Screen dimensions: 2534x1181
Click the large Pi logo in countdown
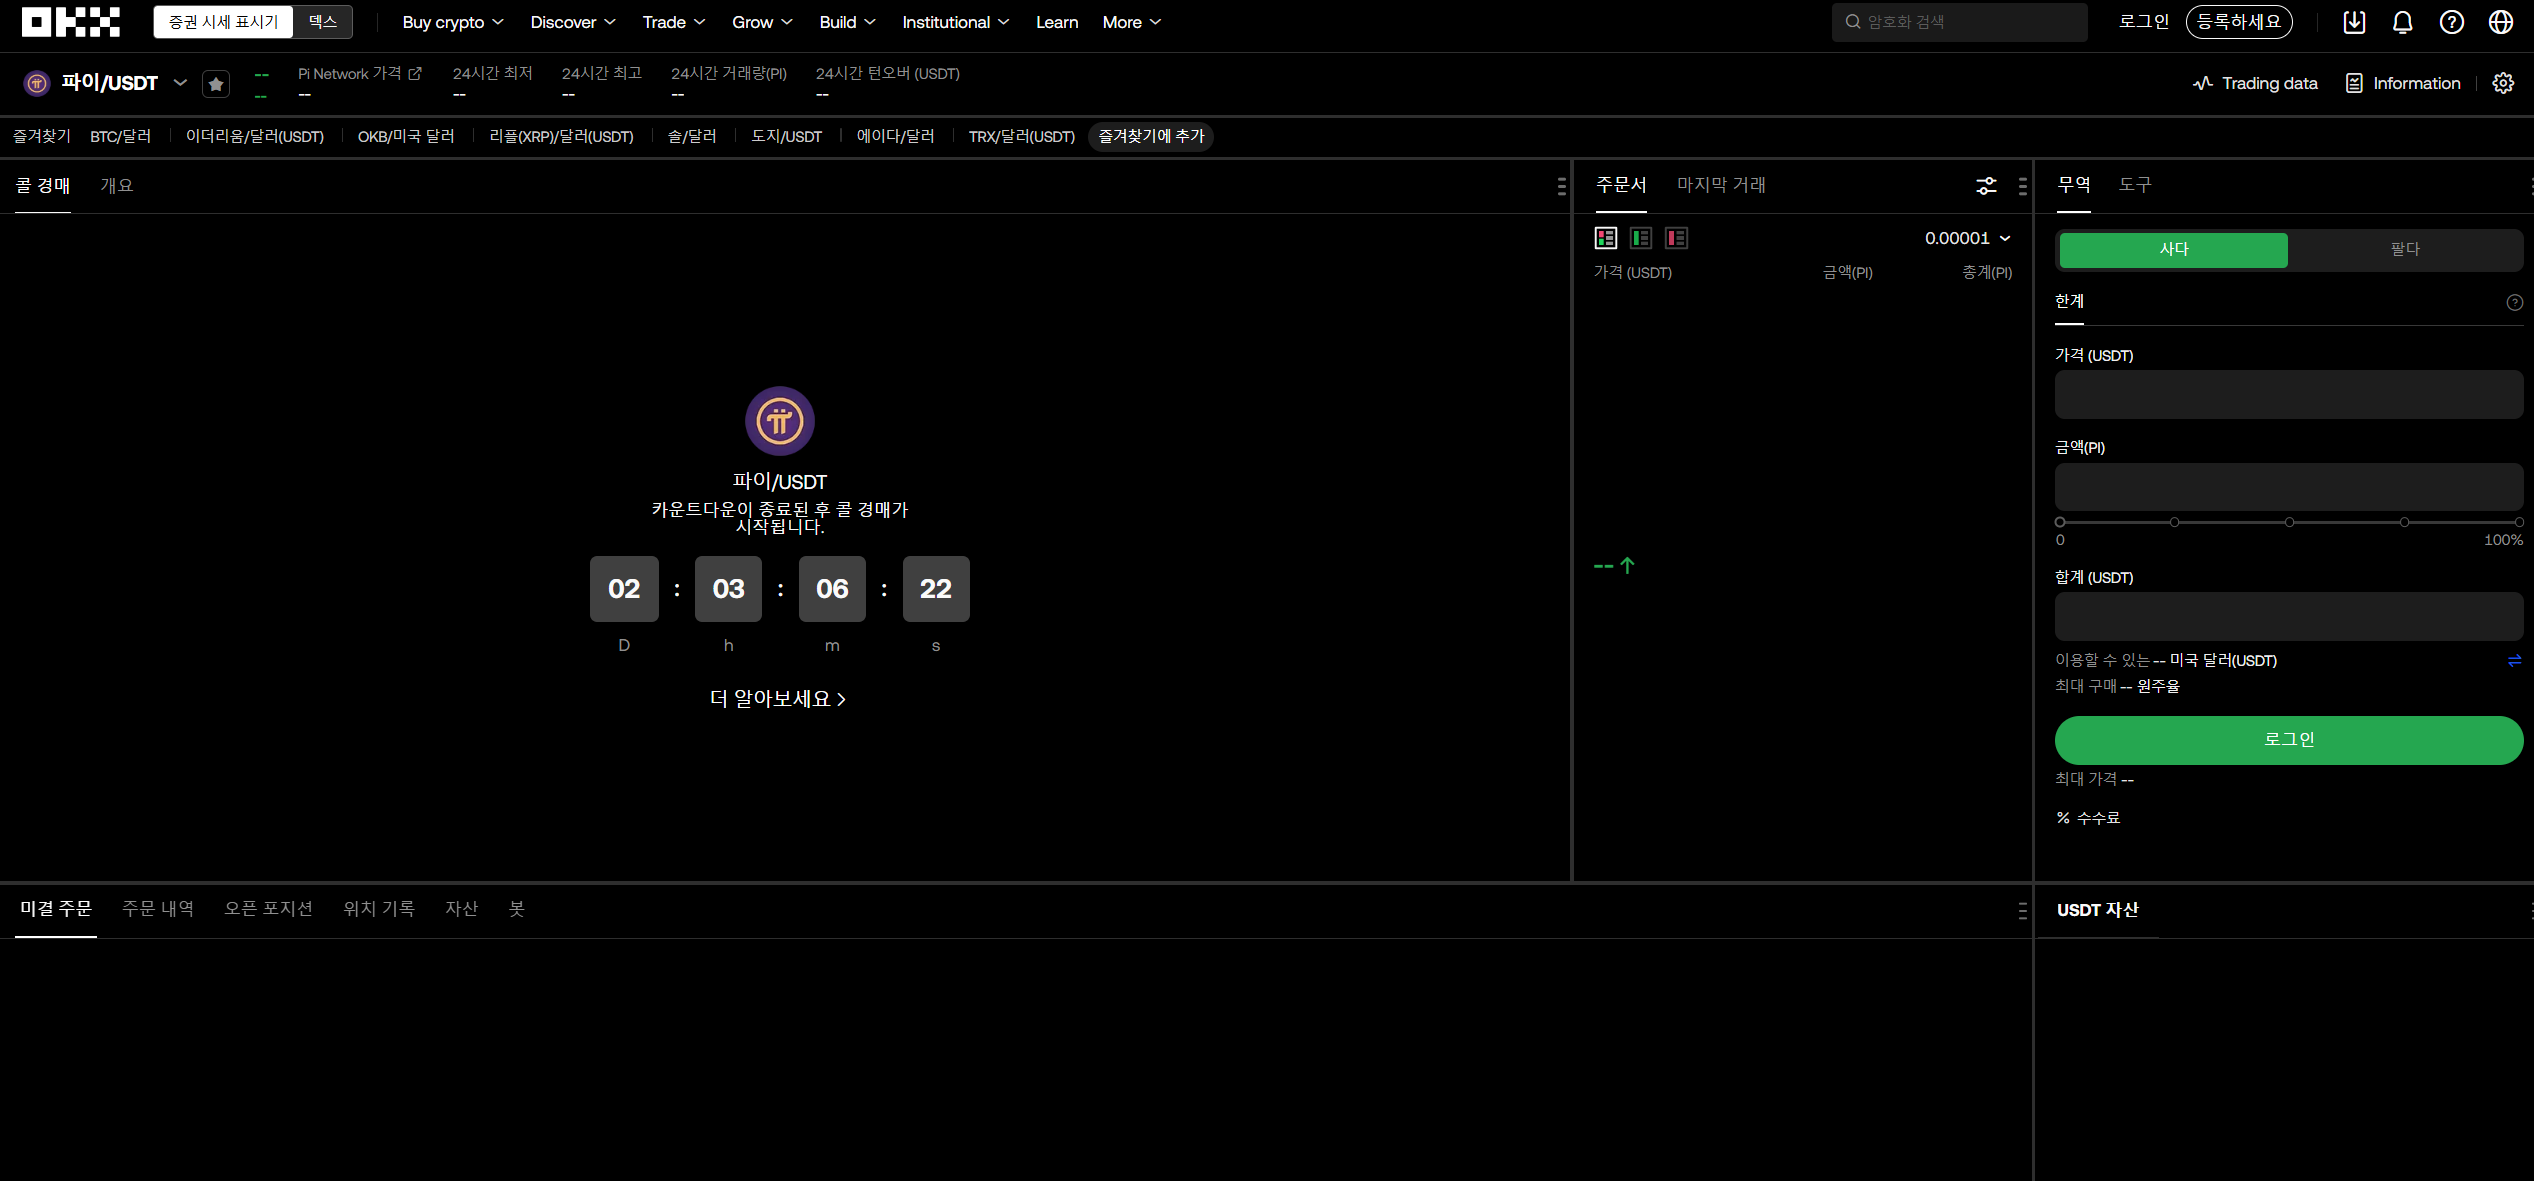click(x=780, y=421)
